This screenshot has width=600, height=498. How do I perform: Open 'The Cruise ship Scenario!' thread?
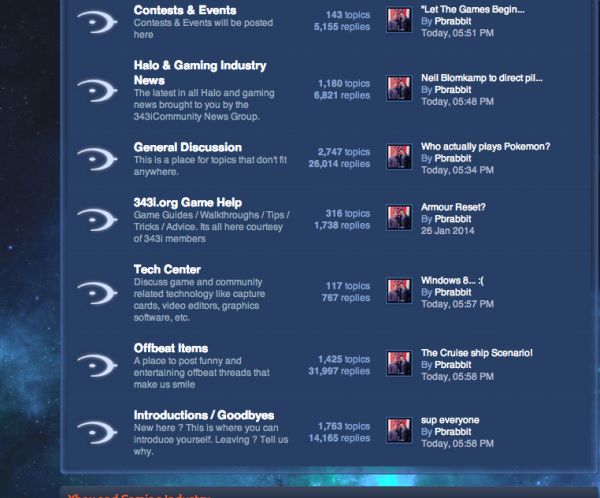[477, 353]
